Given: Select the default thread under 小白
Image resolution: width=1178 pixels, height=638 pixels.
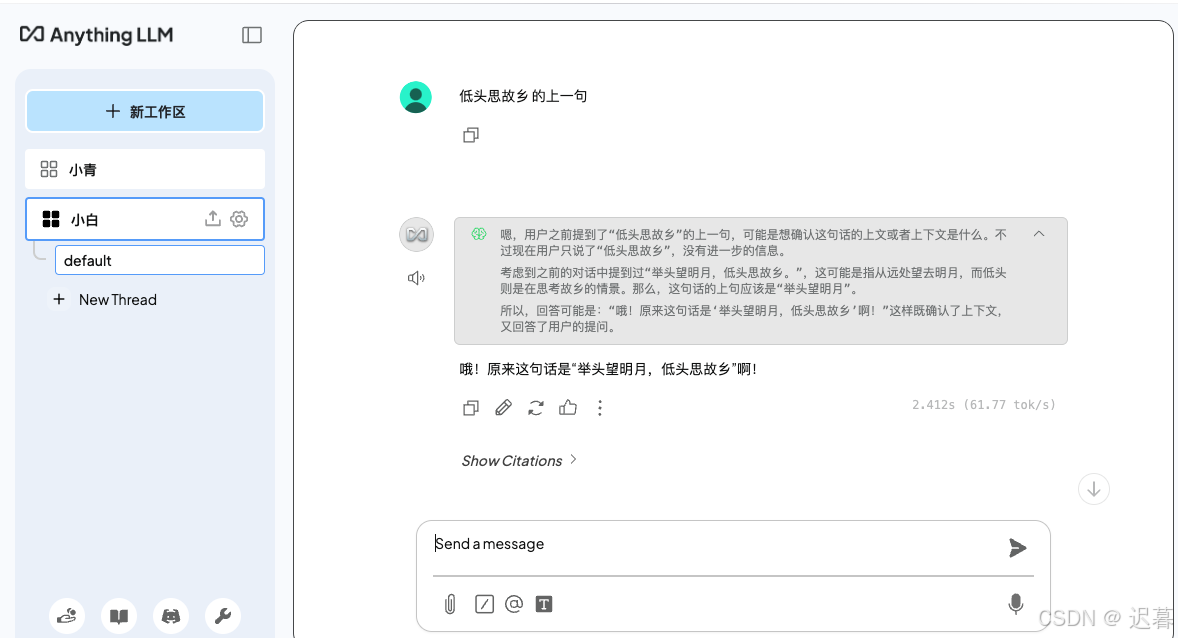Looking at the screenshot, I should click(159, 259).
